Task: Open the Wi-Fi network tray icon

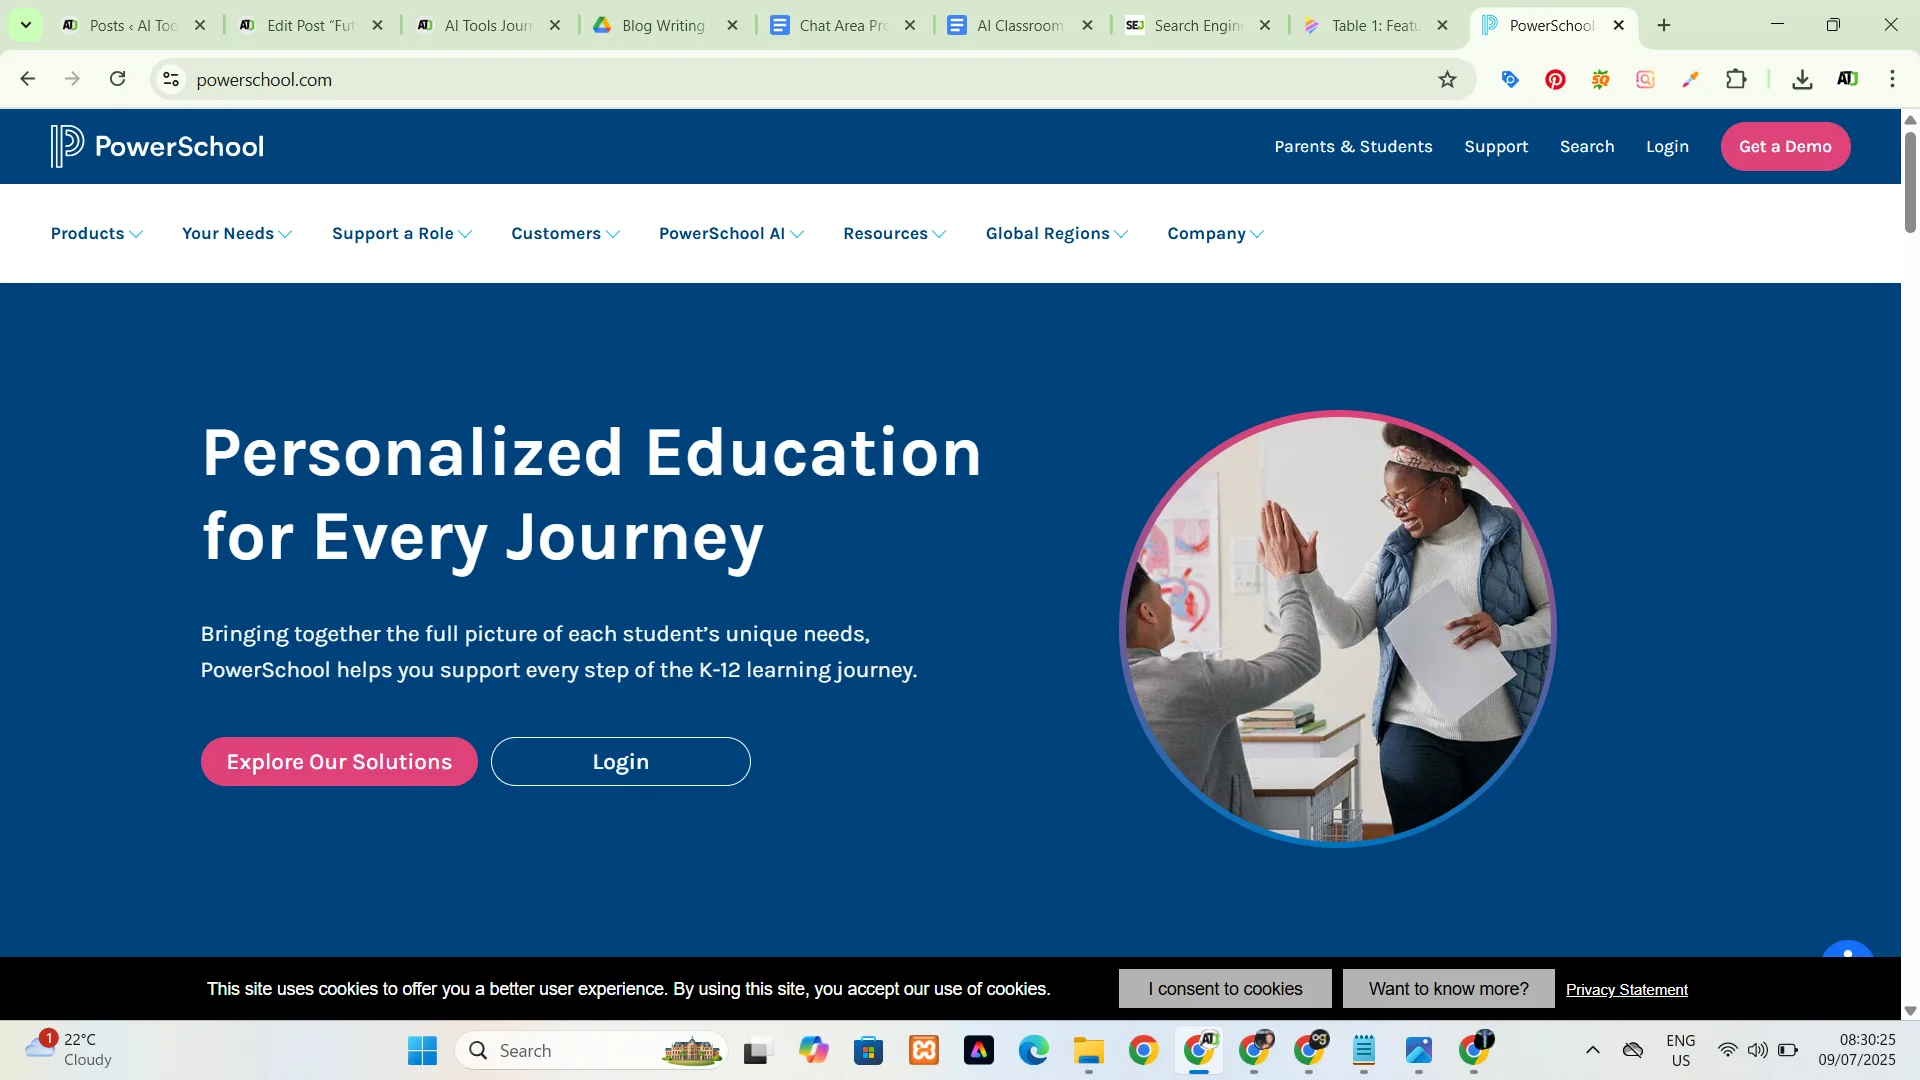Action: [1727, 1050]
